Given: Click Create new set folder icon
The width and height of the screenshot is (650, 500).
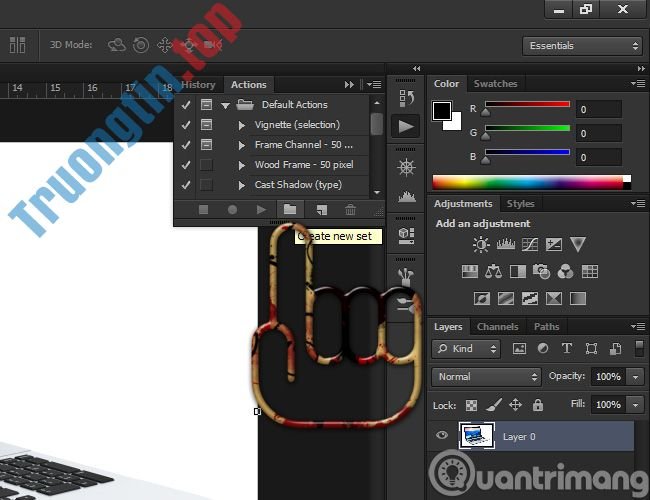Looking at the screenshot, I should click(x=290, y=209).
